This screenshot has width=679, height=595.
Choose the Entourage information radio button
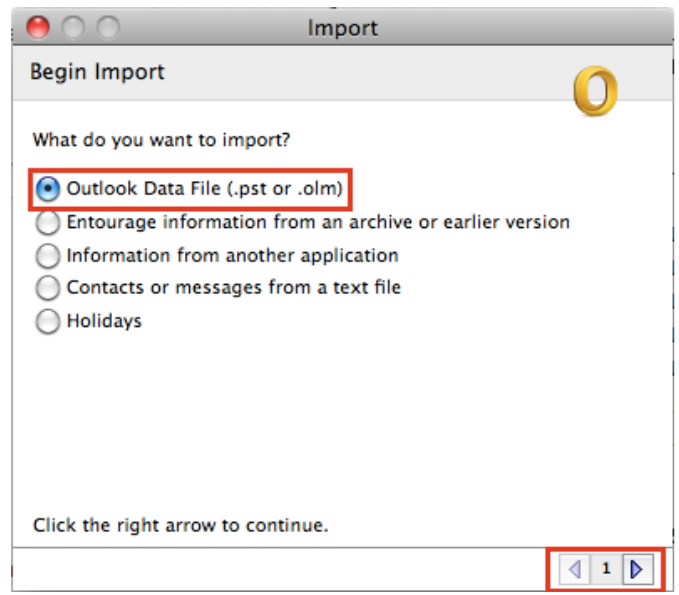(x=48, y=222)
